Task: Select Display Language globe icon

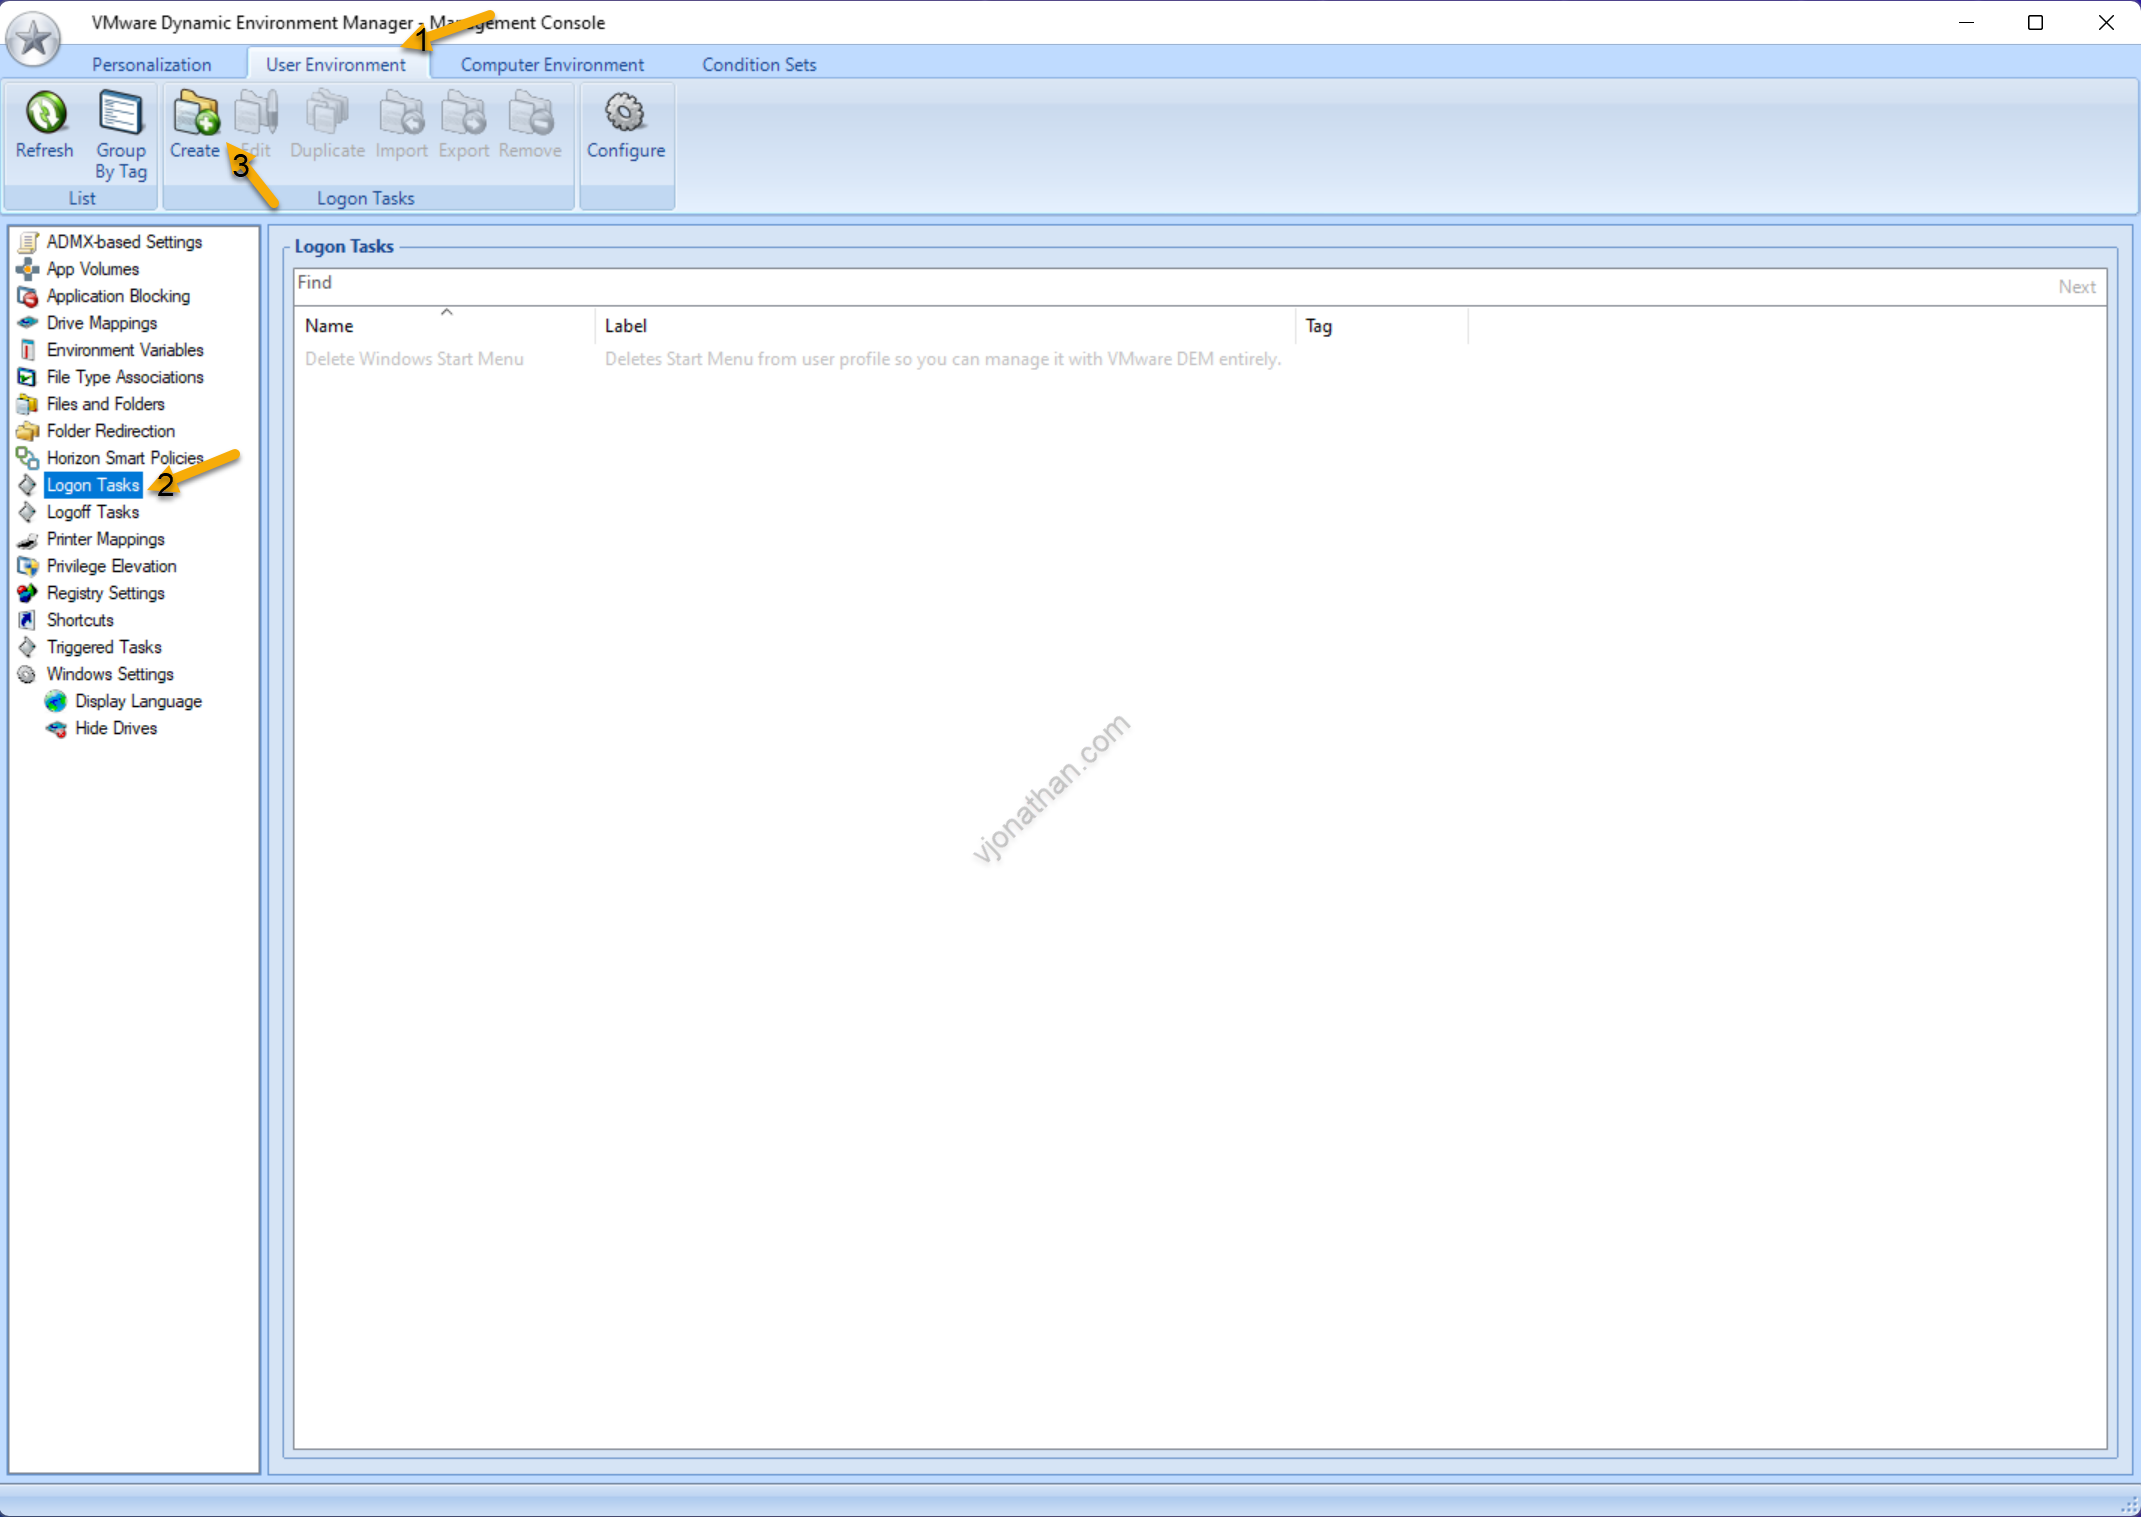Action: (x=56, y=701)
